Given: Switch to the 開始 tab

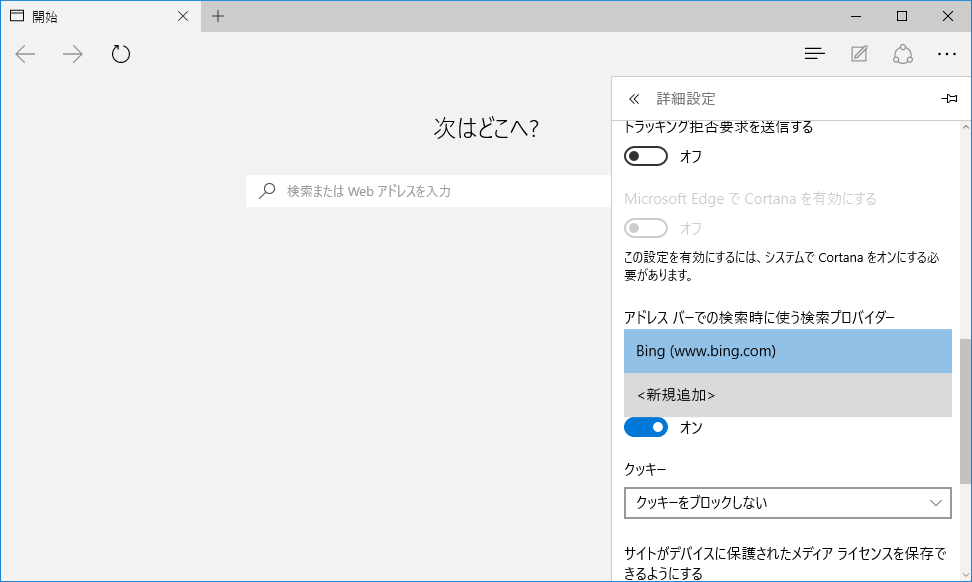Looking at the screenshot, I should tap(90, 16).
